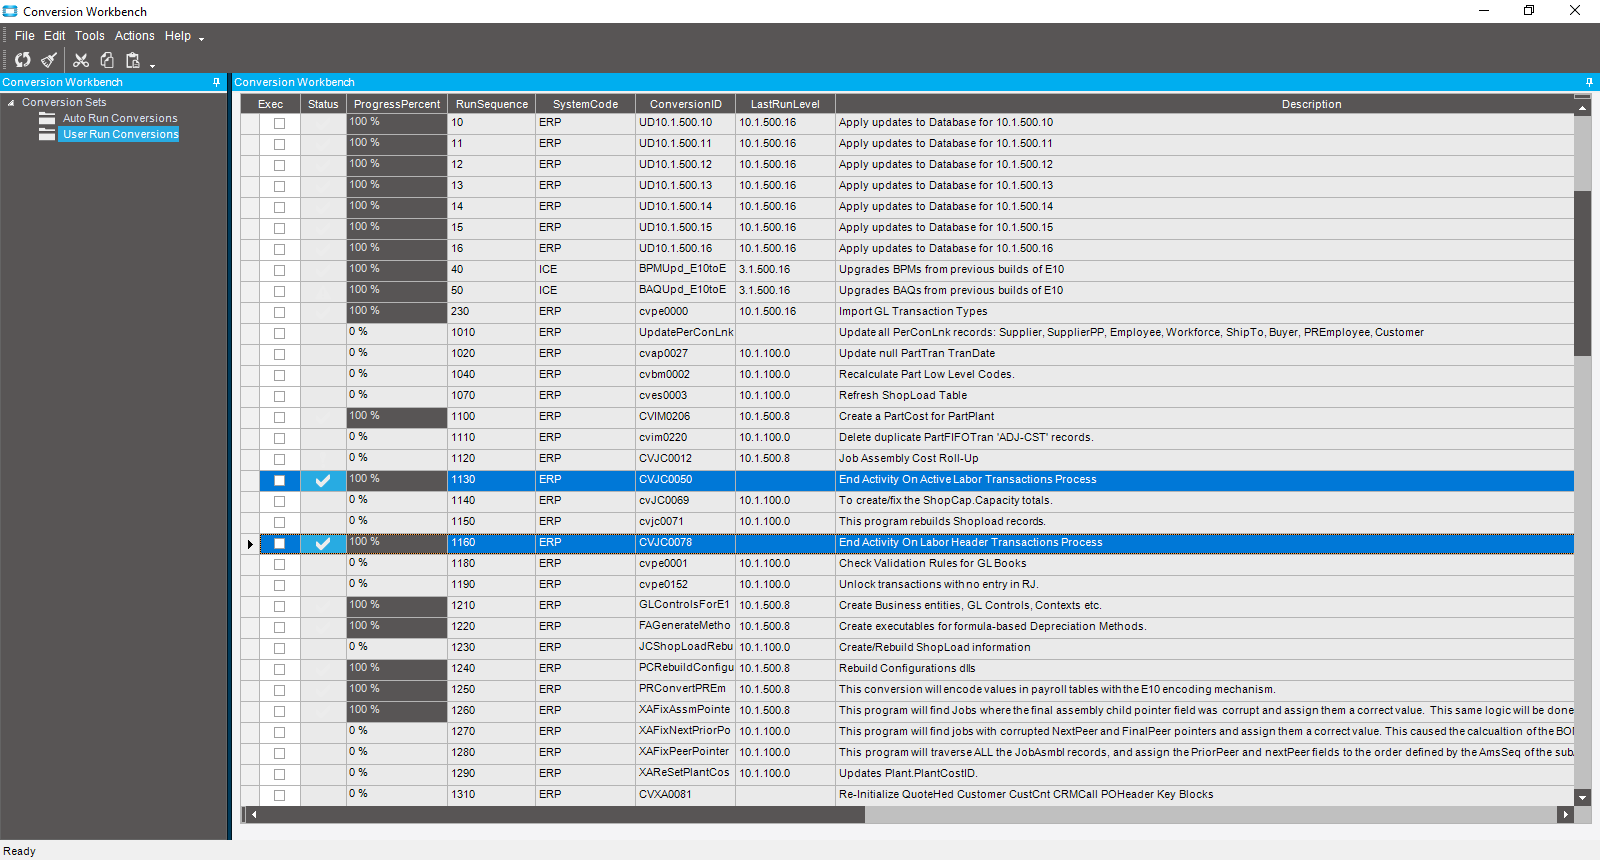Open the toolbar overflow options arrow

pyautogui.click(x=153, y=66)
